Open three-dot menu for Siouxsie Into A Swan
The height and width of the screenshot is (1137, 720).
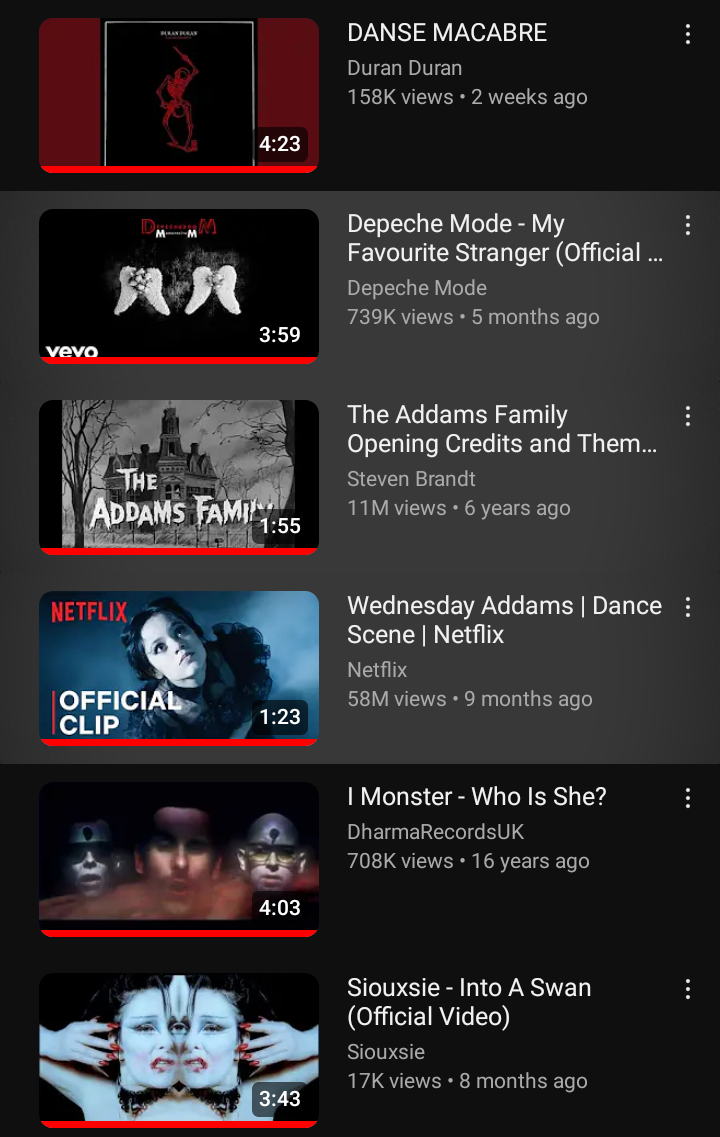point(687,989)
